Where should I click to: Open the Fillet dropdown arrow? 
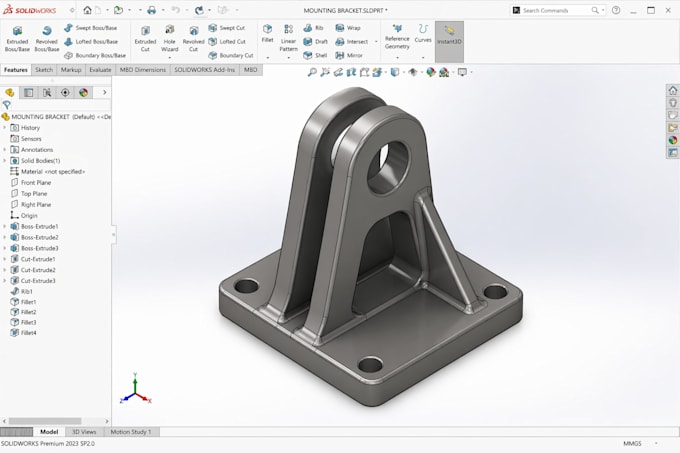coord(268,58)
